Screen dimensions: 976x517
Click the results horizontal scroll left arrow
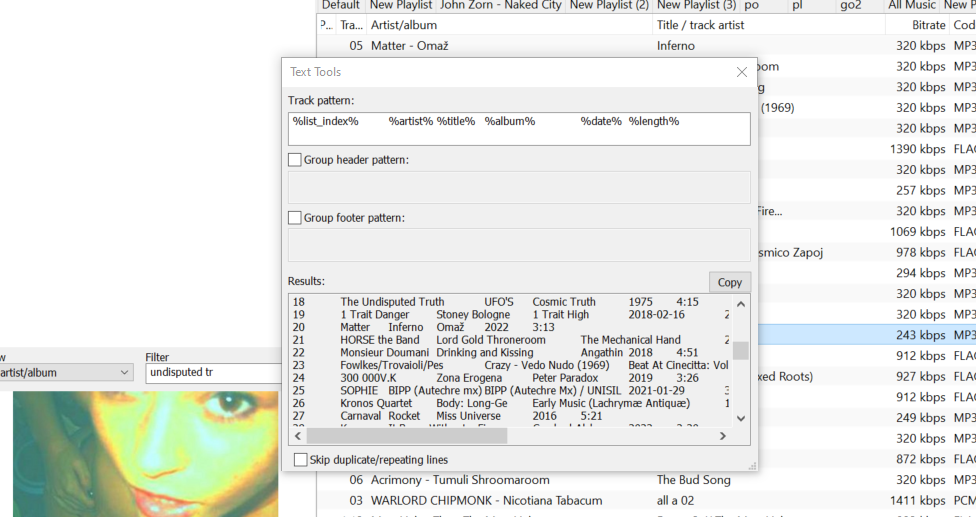[x=297, y=436]
